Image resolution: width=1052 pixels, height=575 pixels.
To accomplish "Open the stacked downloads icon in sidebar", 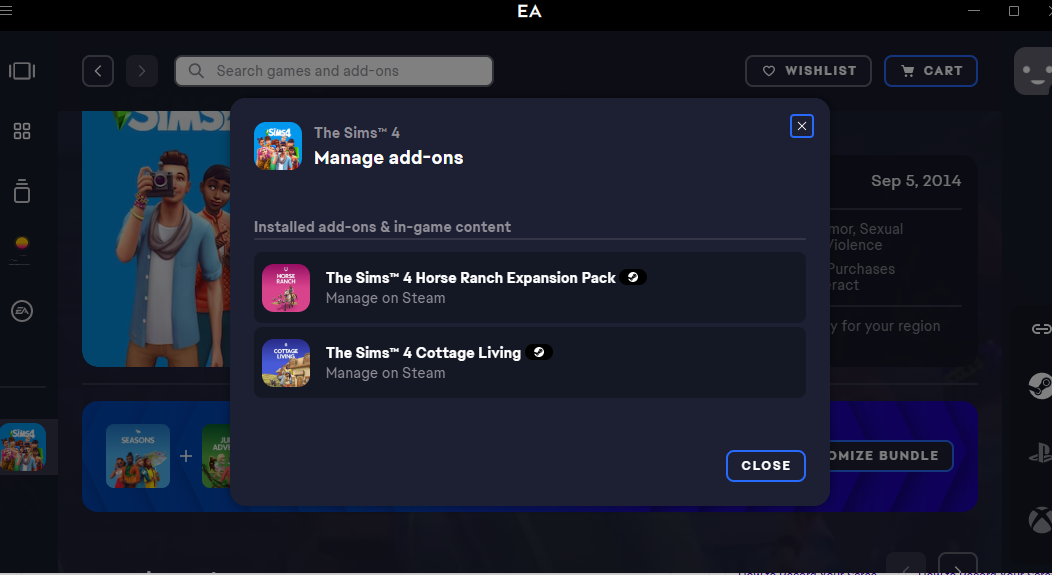I will pos(22,191).
